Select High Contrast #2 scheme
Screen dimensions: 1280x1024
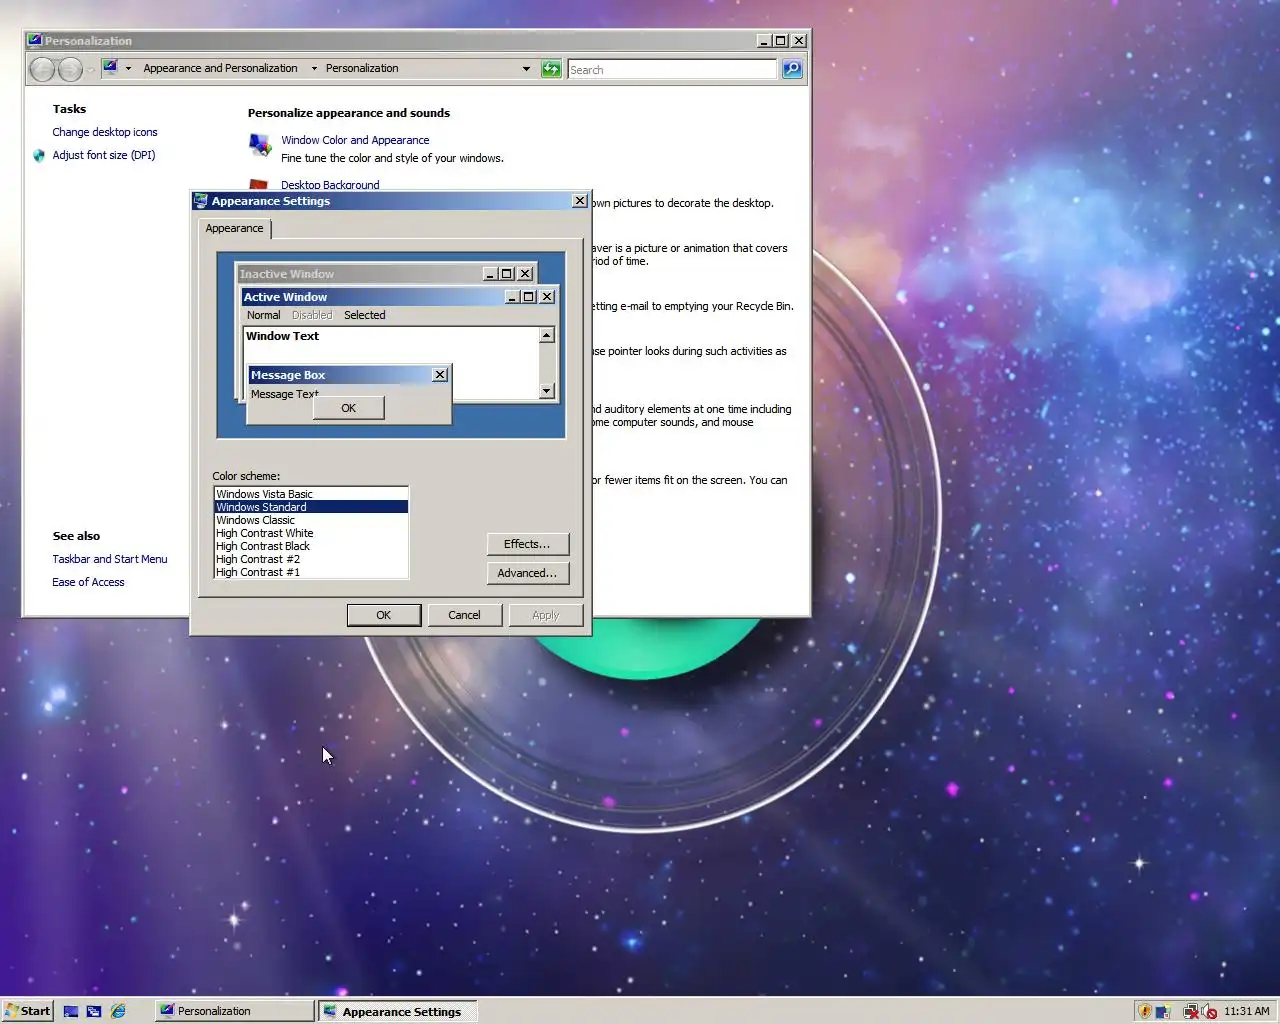311,559
